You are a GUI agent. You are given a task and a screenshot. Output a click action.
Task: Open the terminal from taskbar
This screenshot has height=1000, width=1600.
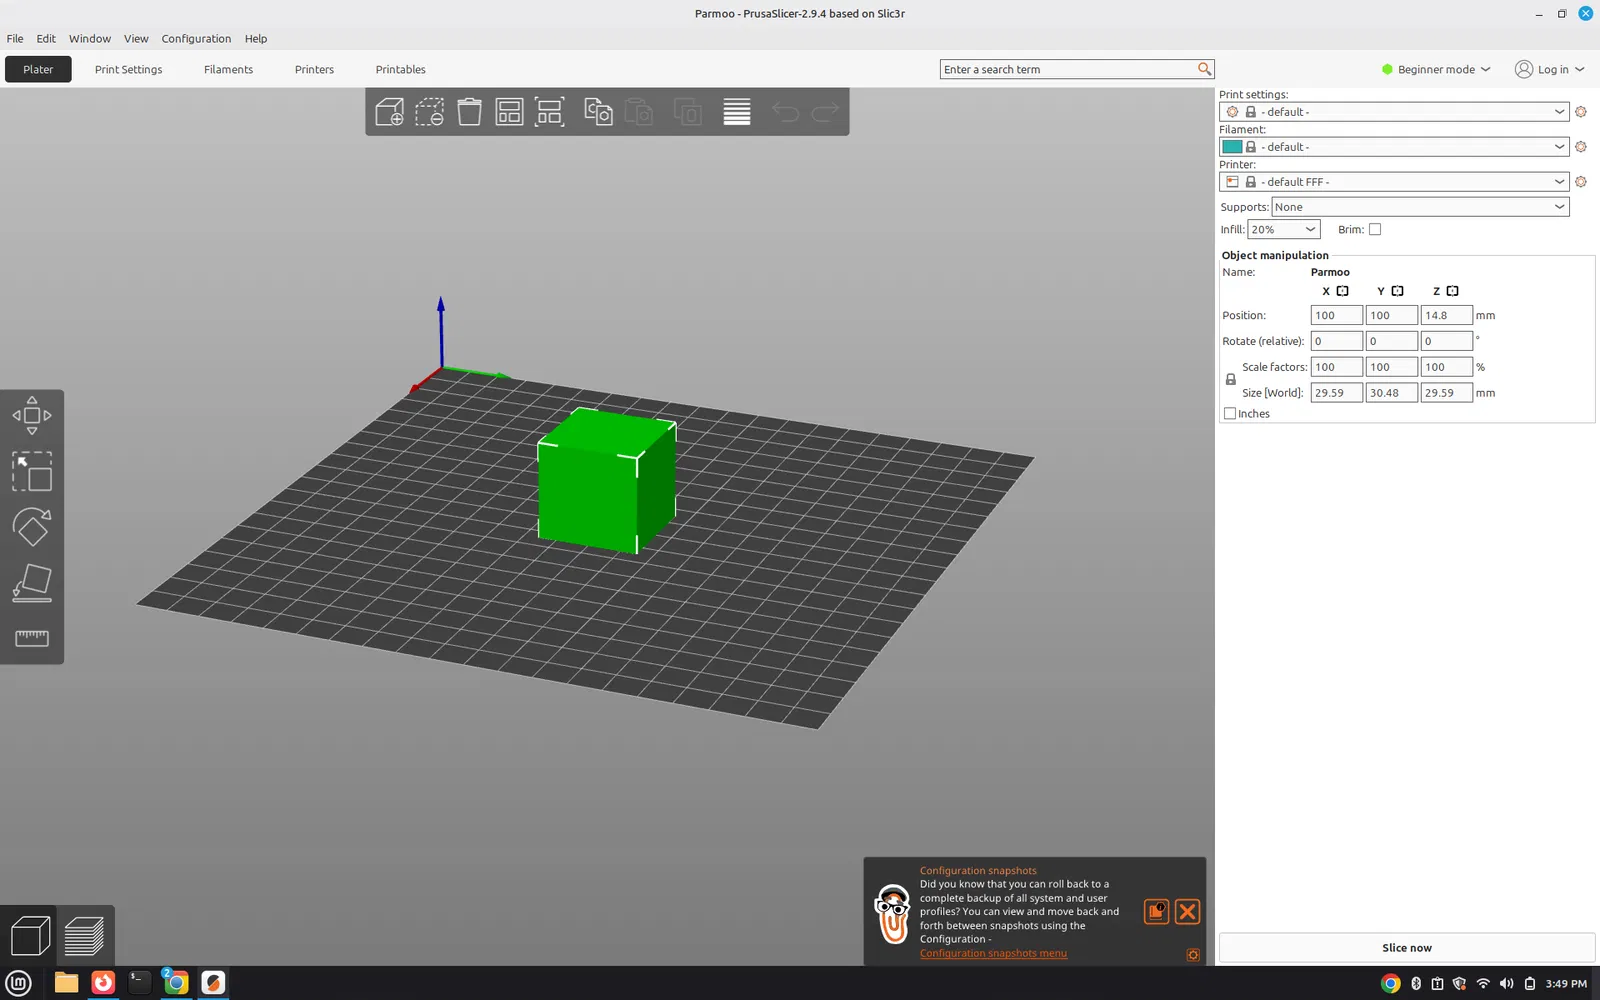point(139,983)
